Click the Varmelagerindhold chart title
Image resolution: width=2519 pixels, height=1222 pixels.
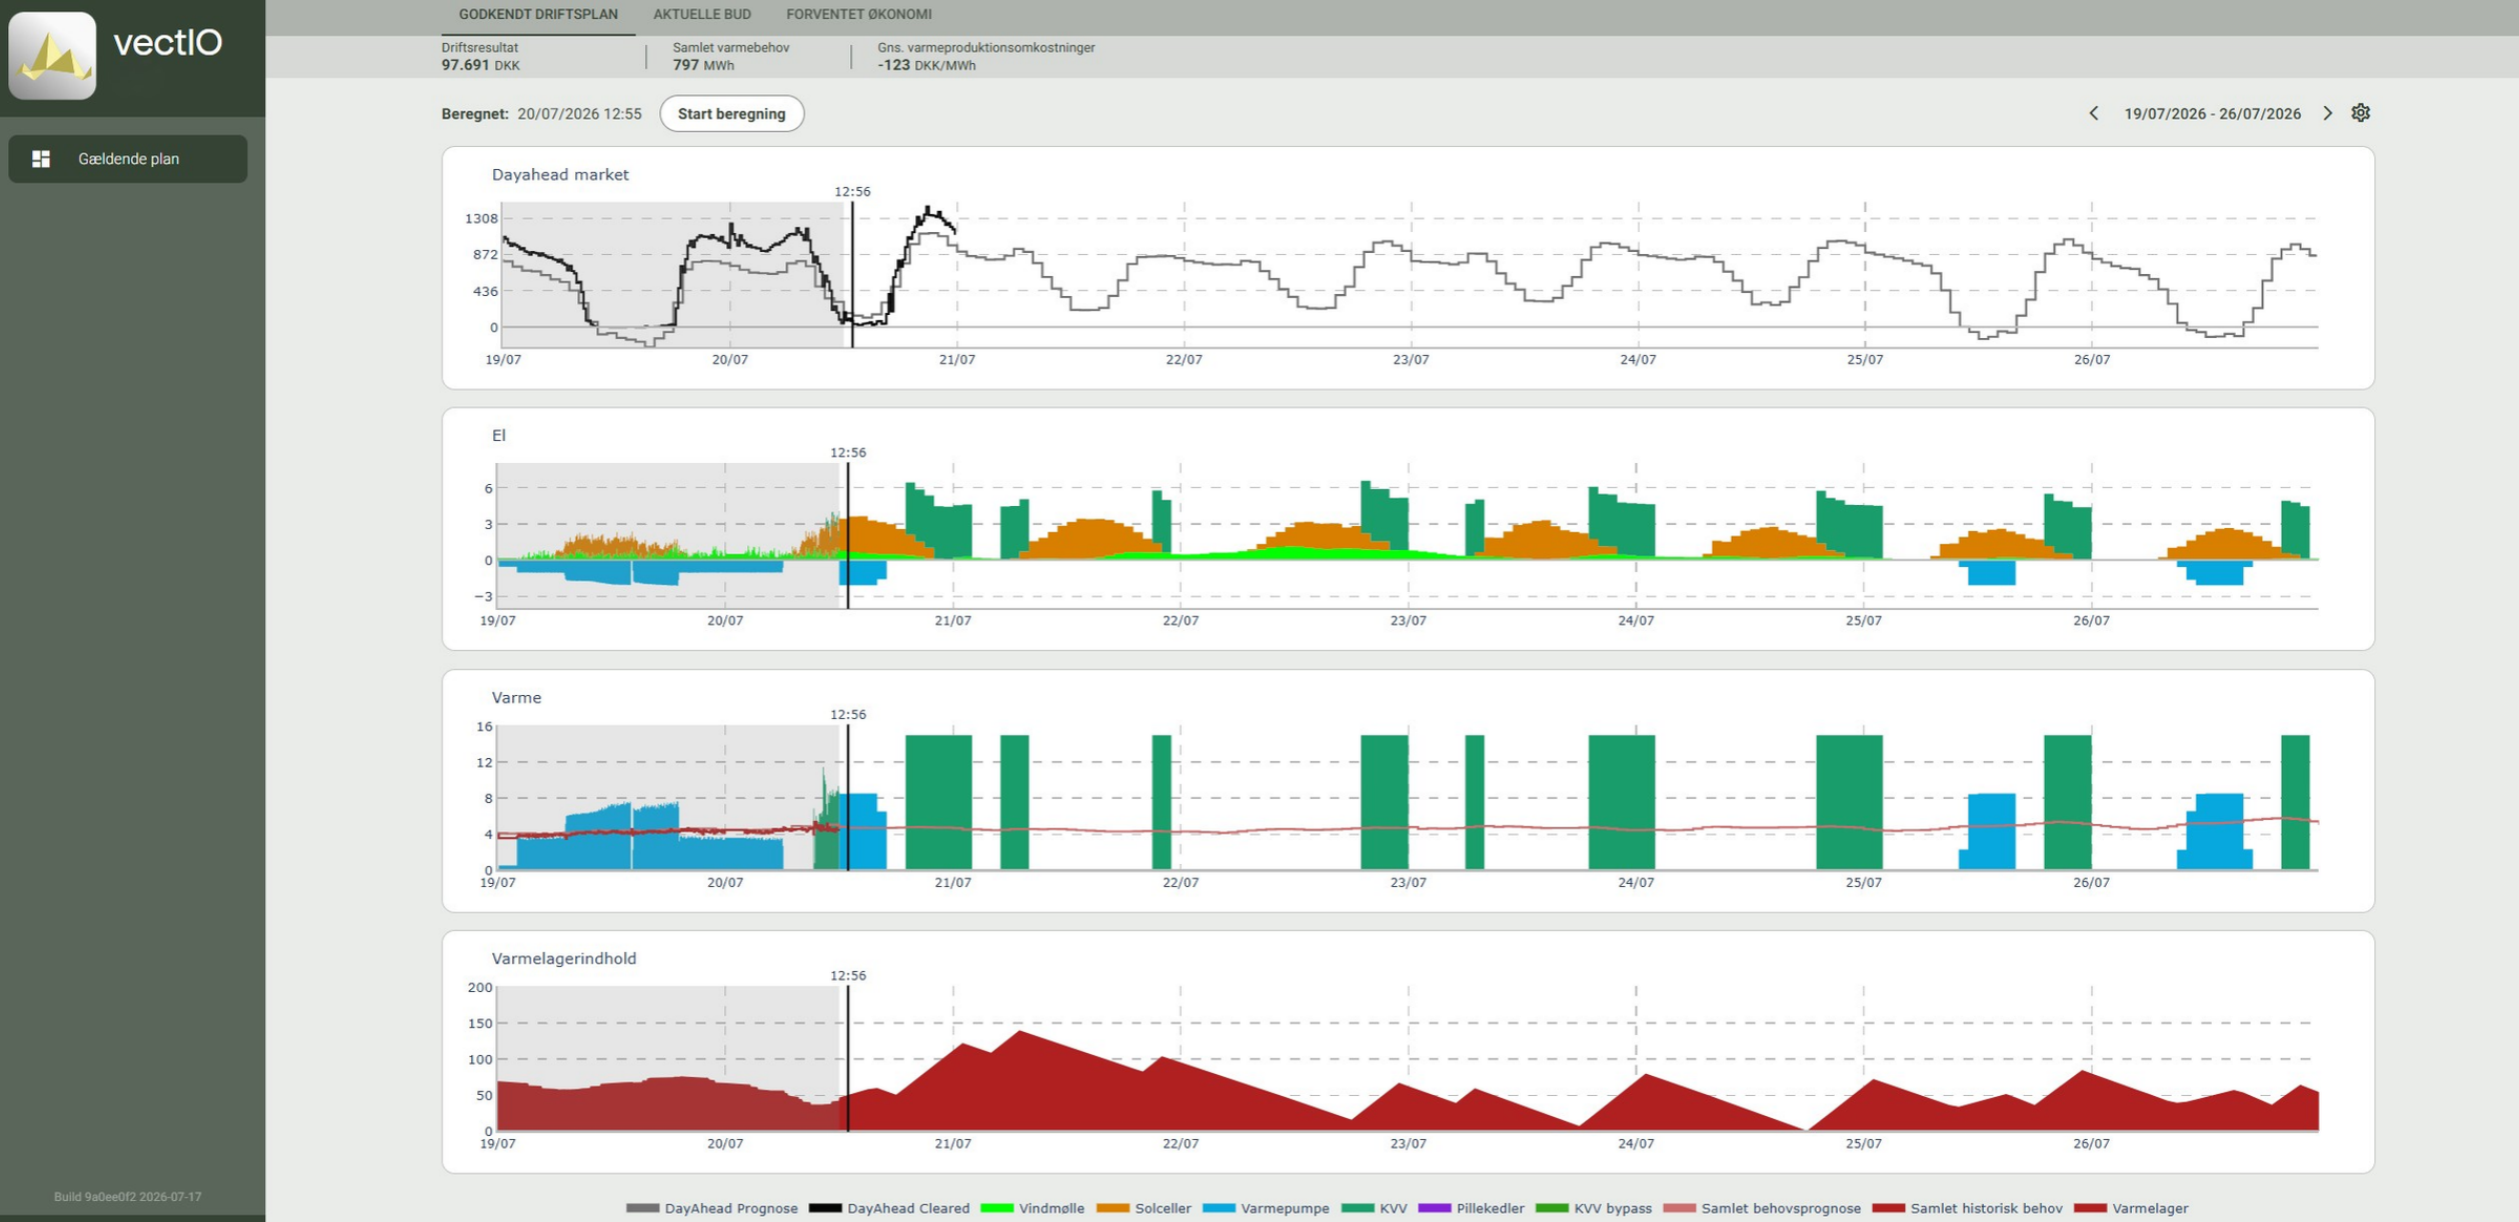(564, 958)
